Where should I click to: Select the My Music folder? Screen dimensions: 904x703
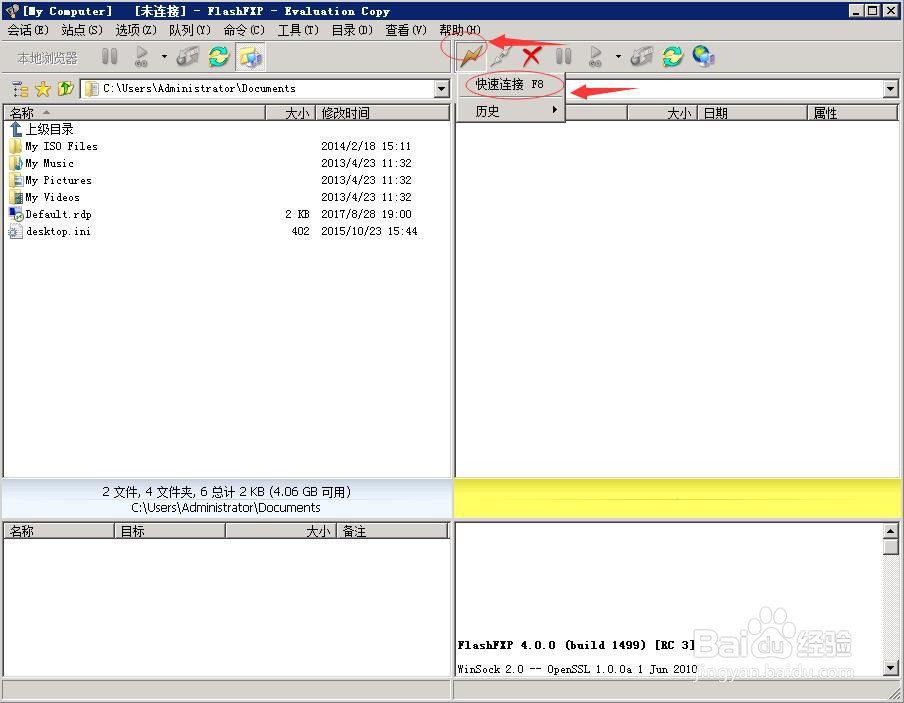[x=42, y=163]
